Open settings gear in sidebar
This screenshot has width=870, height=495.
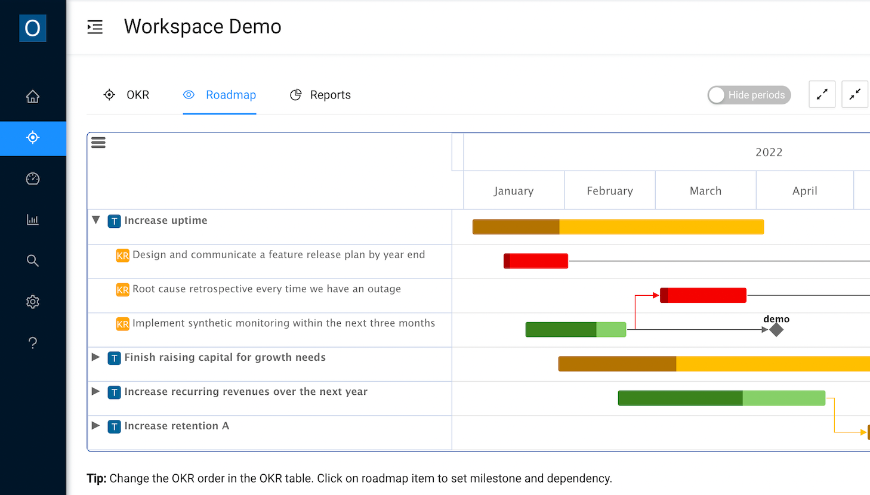pos(33,302)
